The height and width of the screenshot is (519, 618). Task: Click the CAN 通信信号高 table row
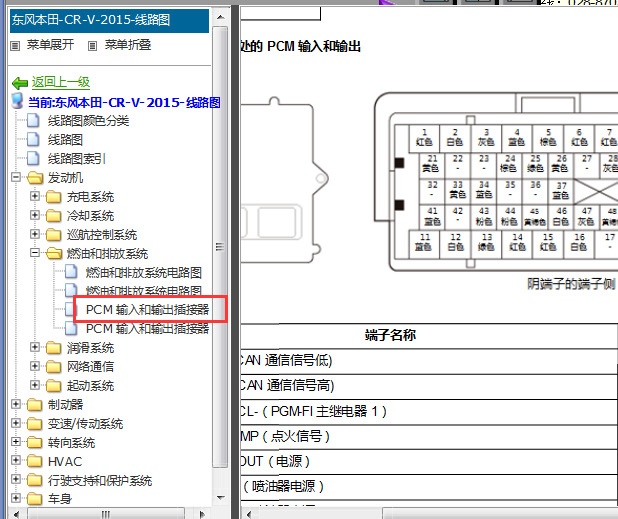(x=429, y=386)
